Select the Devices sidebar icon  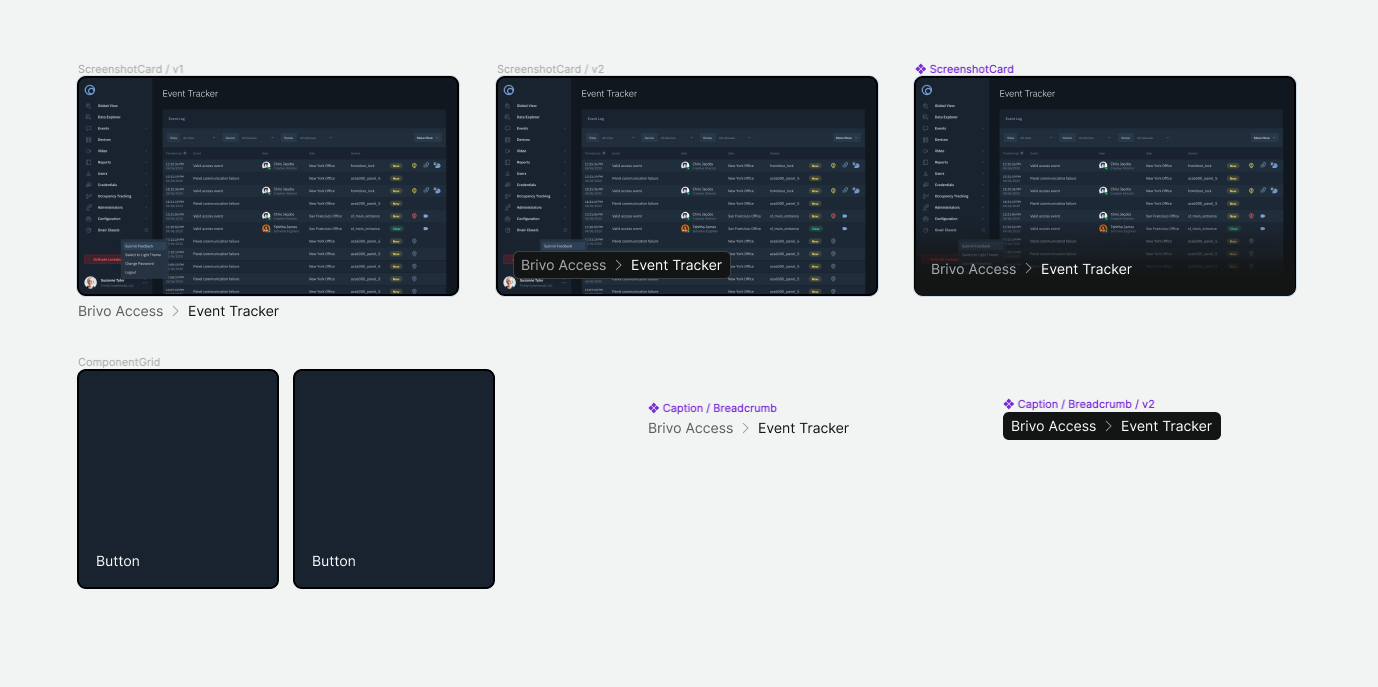point(88,140)
